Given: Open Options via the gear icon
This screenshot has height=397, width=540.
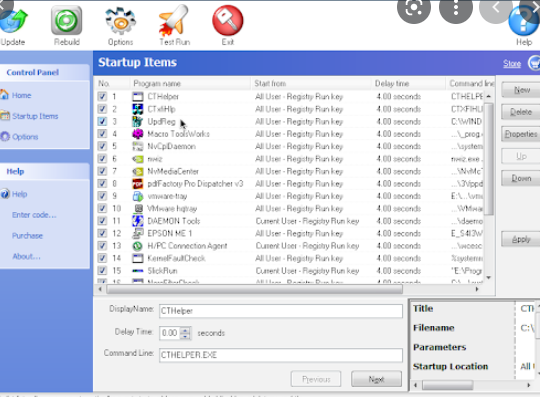Looking at the screenshot, I should 121,21.
